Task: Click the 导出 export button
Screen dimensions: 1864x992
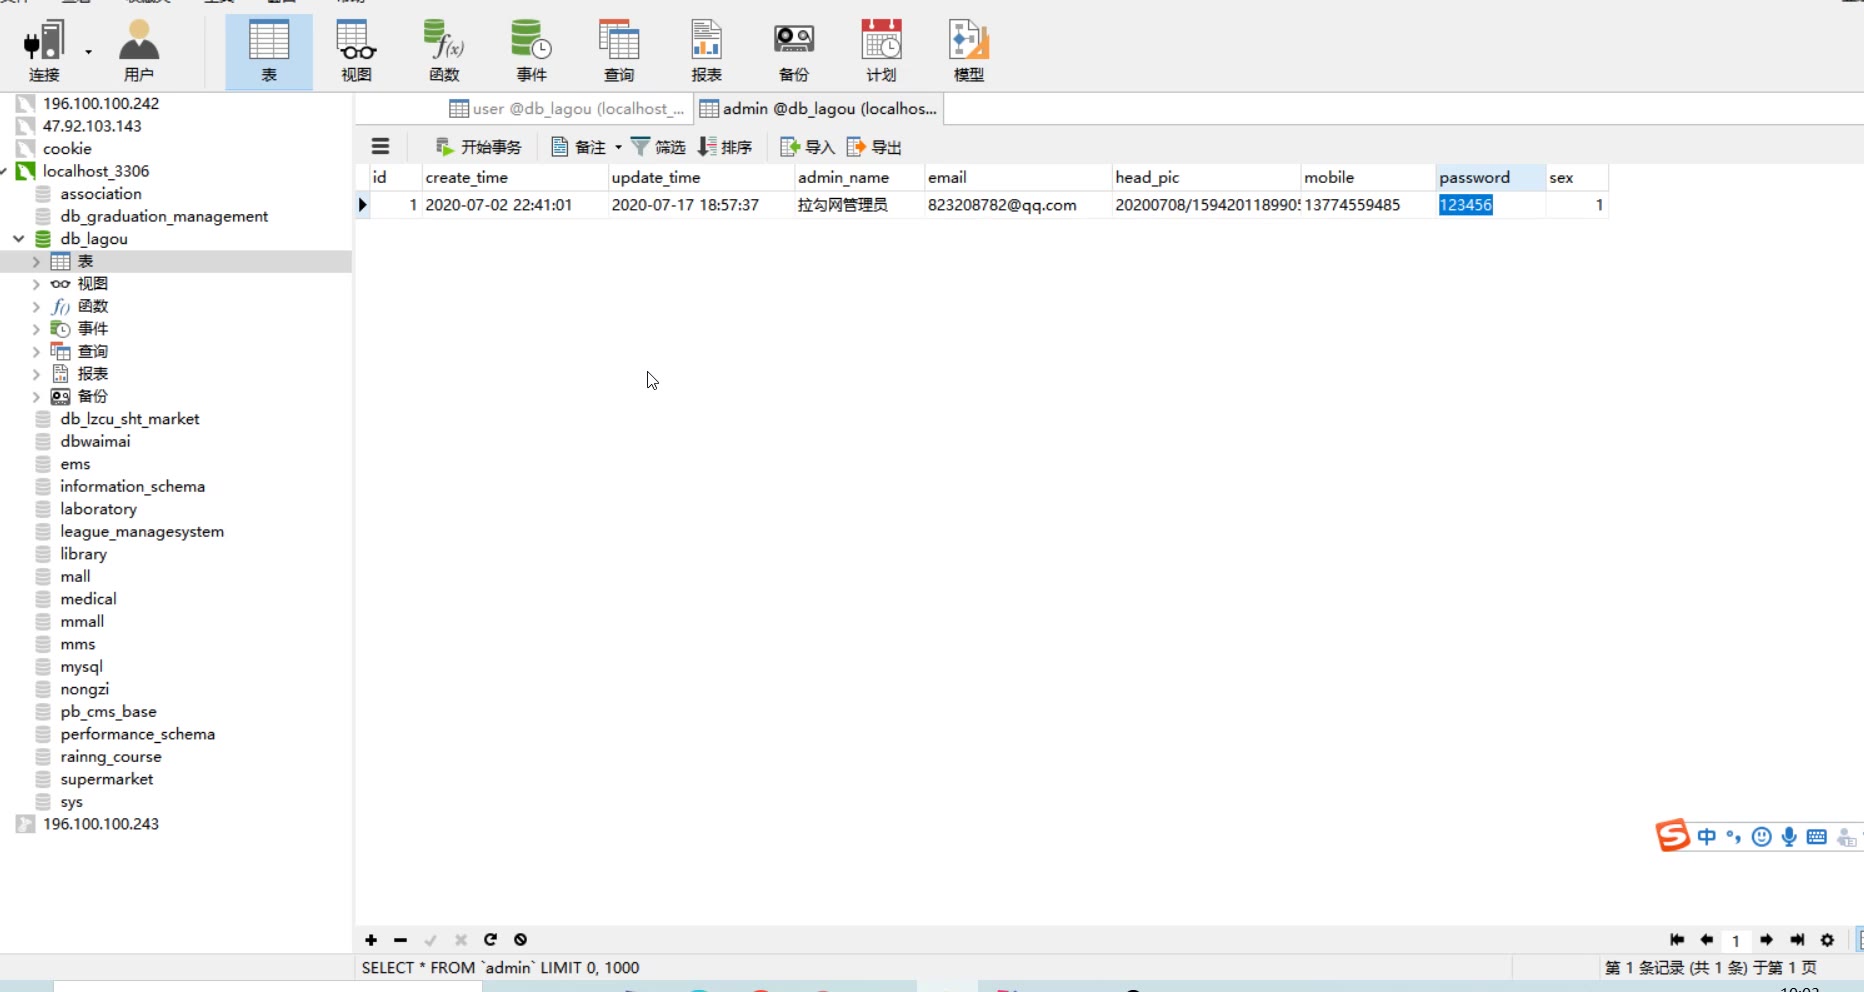Action: pos(874,147)
